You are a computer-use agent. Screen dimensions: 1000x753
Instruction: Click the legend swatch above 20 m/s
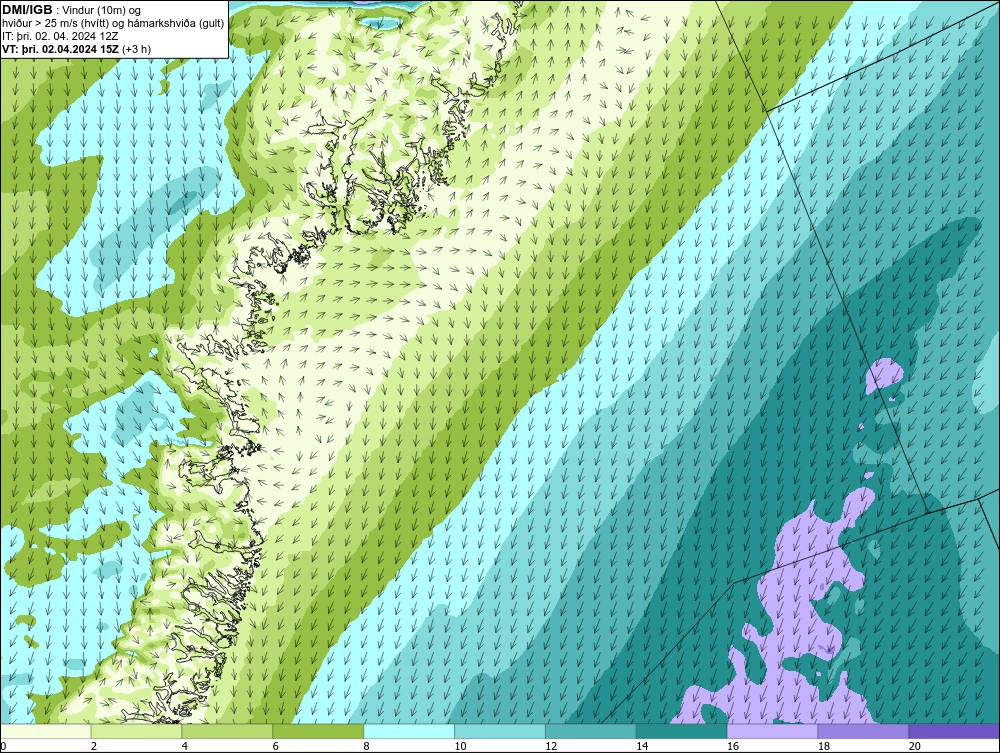tap(954, 731)
